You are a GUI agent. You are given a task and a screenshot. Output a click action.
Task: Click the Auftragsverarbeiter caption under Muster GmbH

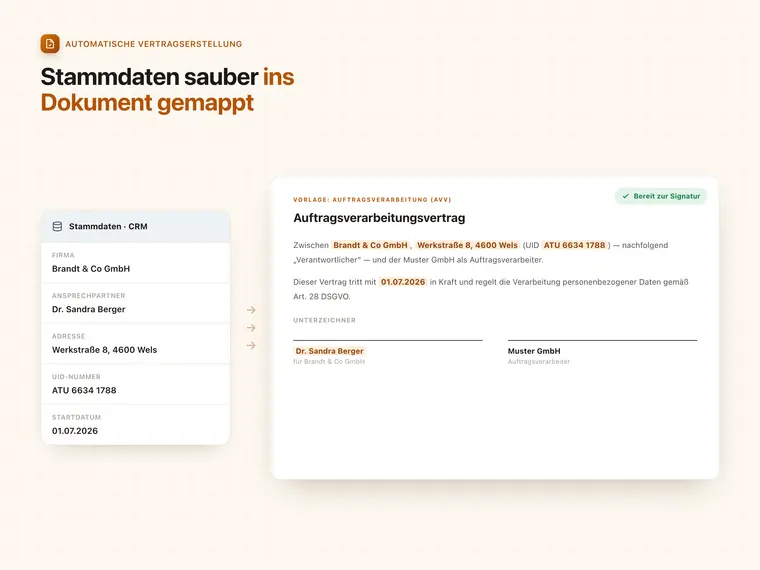[539, 362]
